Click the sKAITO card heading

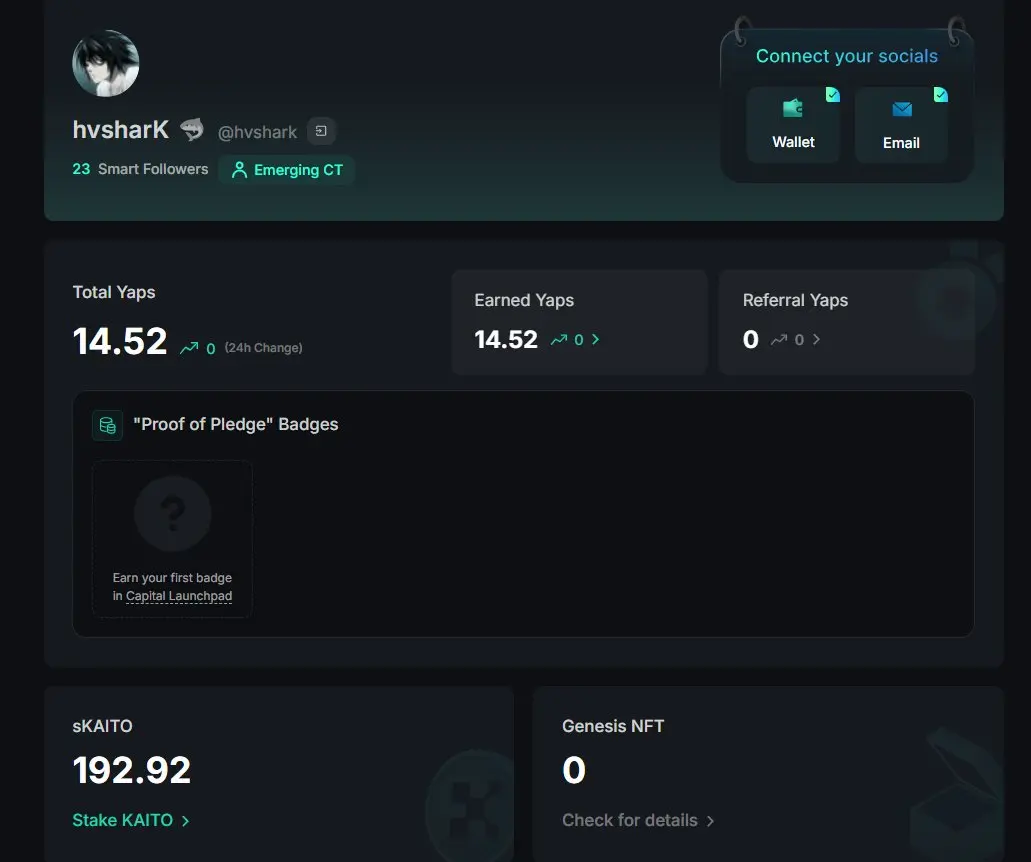pyautogui.click(x=102, y=726)
